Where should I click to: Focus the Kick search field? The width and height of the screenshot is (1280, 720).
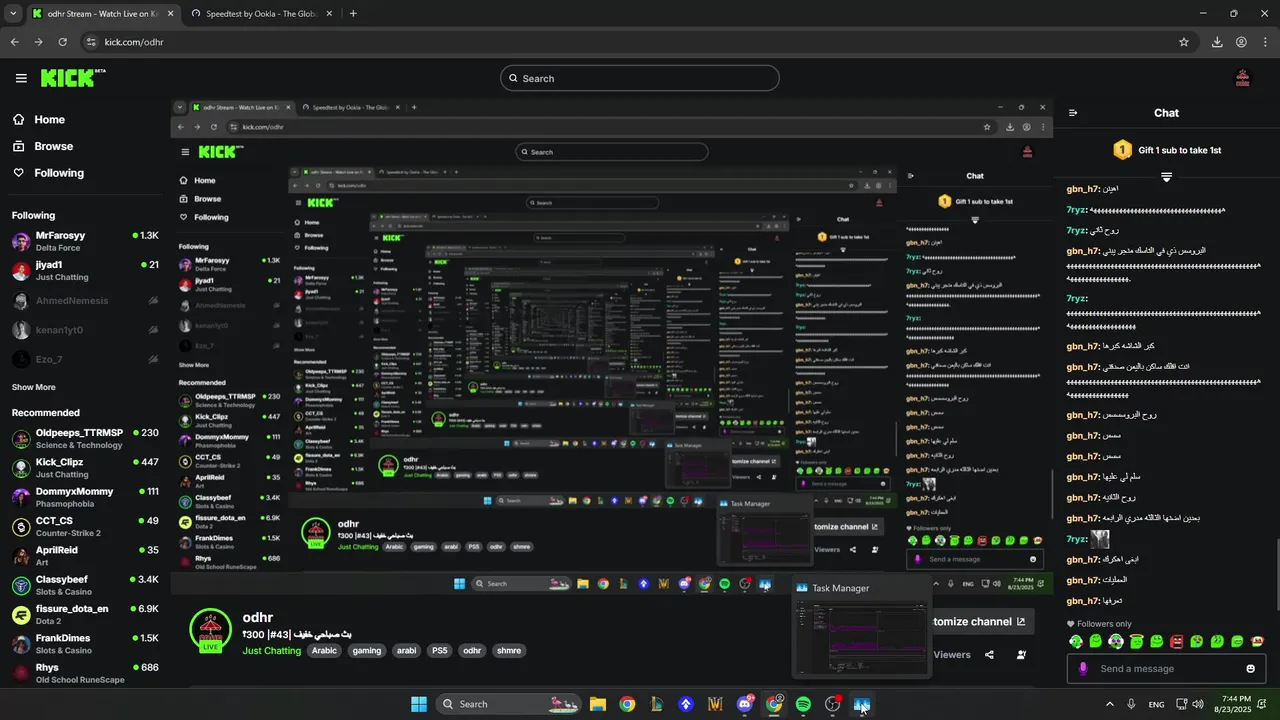click(640, 78)
